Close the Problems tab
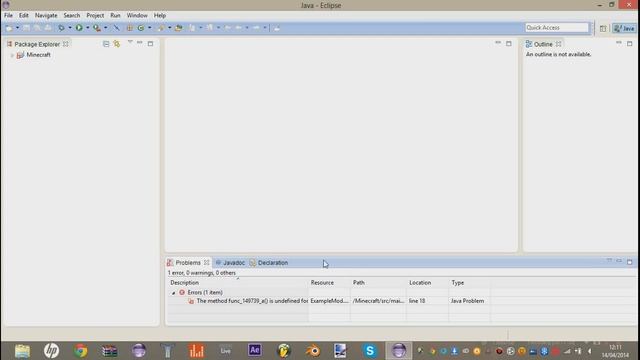The width and height of the screenshot is (640, 360). [207, 262]
